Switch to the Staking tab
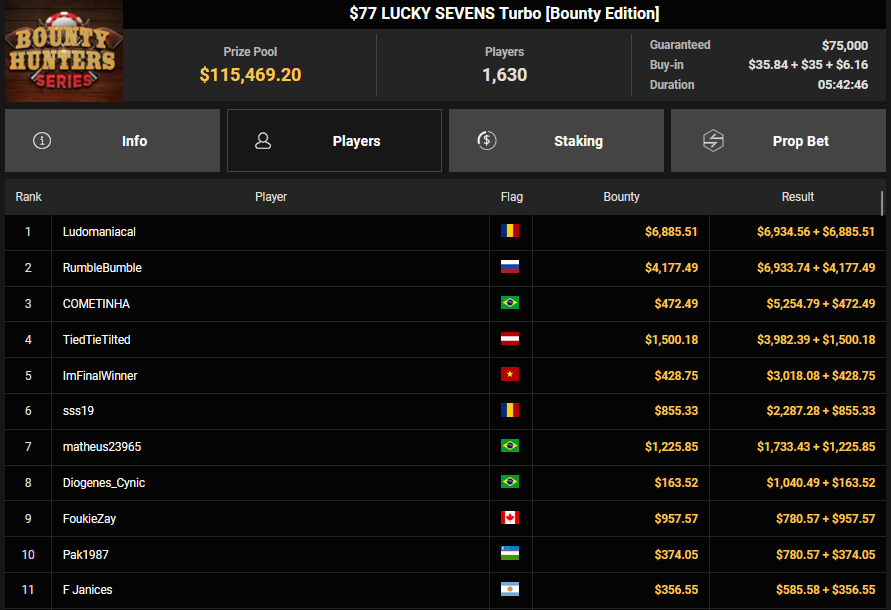This screenshot has width=891, height=610. click(556, 141)
